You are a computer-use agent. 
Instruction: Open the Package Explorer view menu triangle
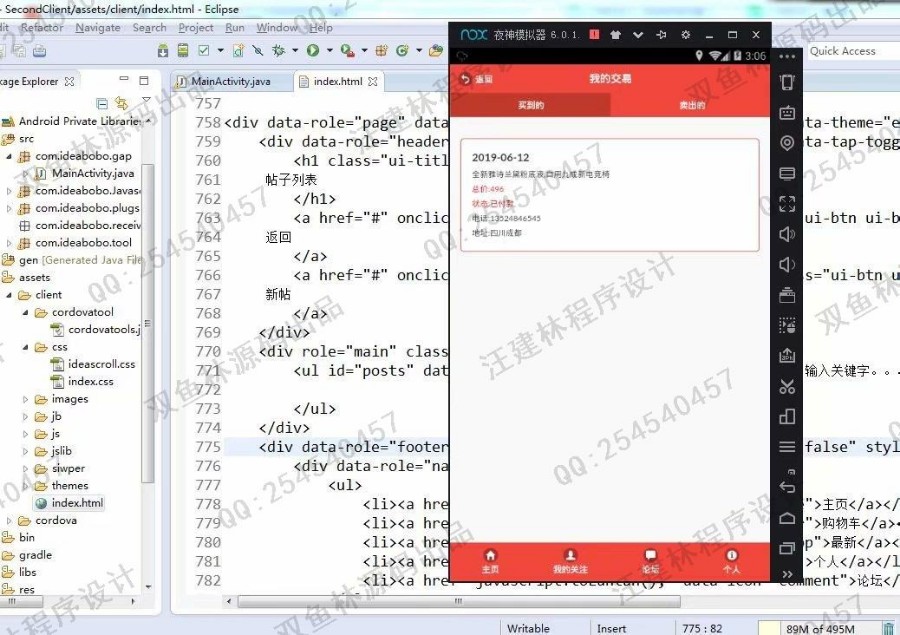146,100
